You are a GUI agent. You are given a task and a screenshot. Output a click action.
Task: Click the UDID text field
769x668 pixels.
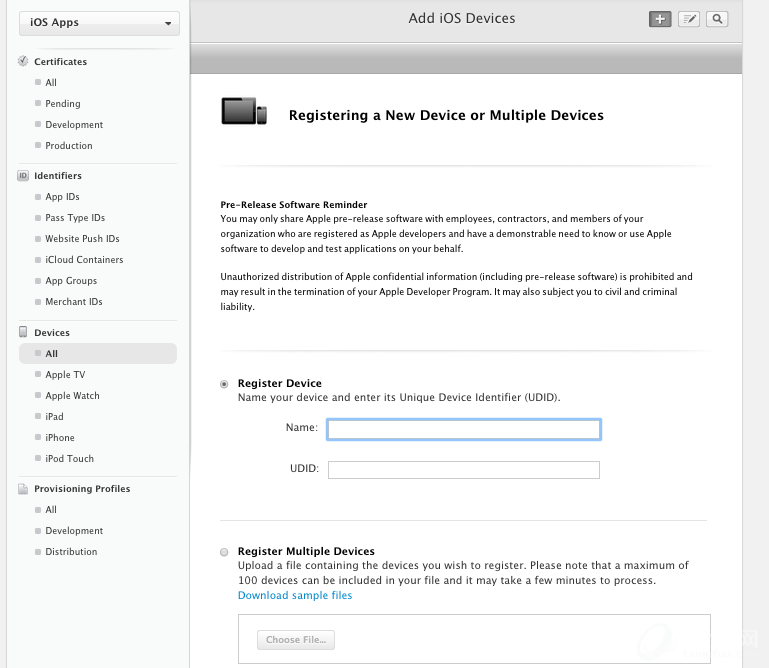(464, 470)
